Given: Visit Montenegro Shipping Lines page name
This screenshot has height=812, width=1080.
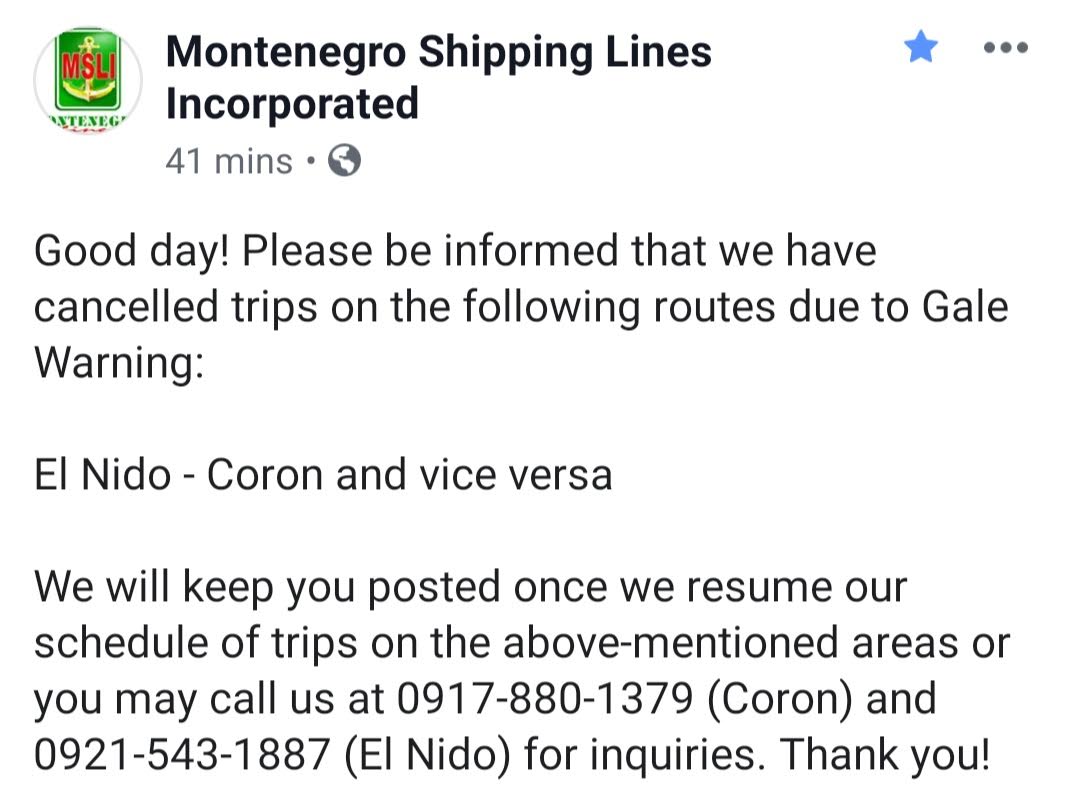Looking at the screenshot, I should coord(439,52).
